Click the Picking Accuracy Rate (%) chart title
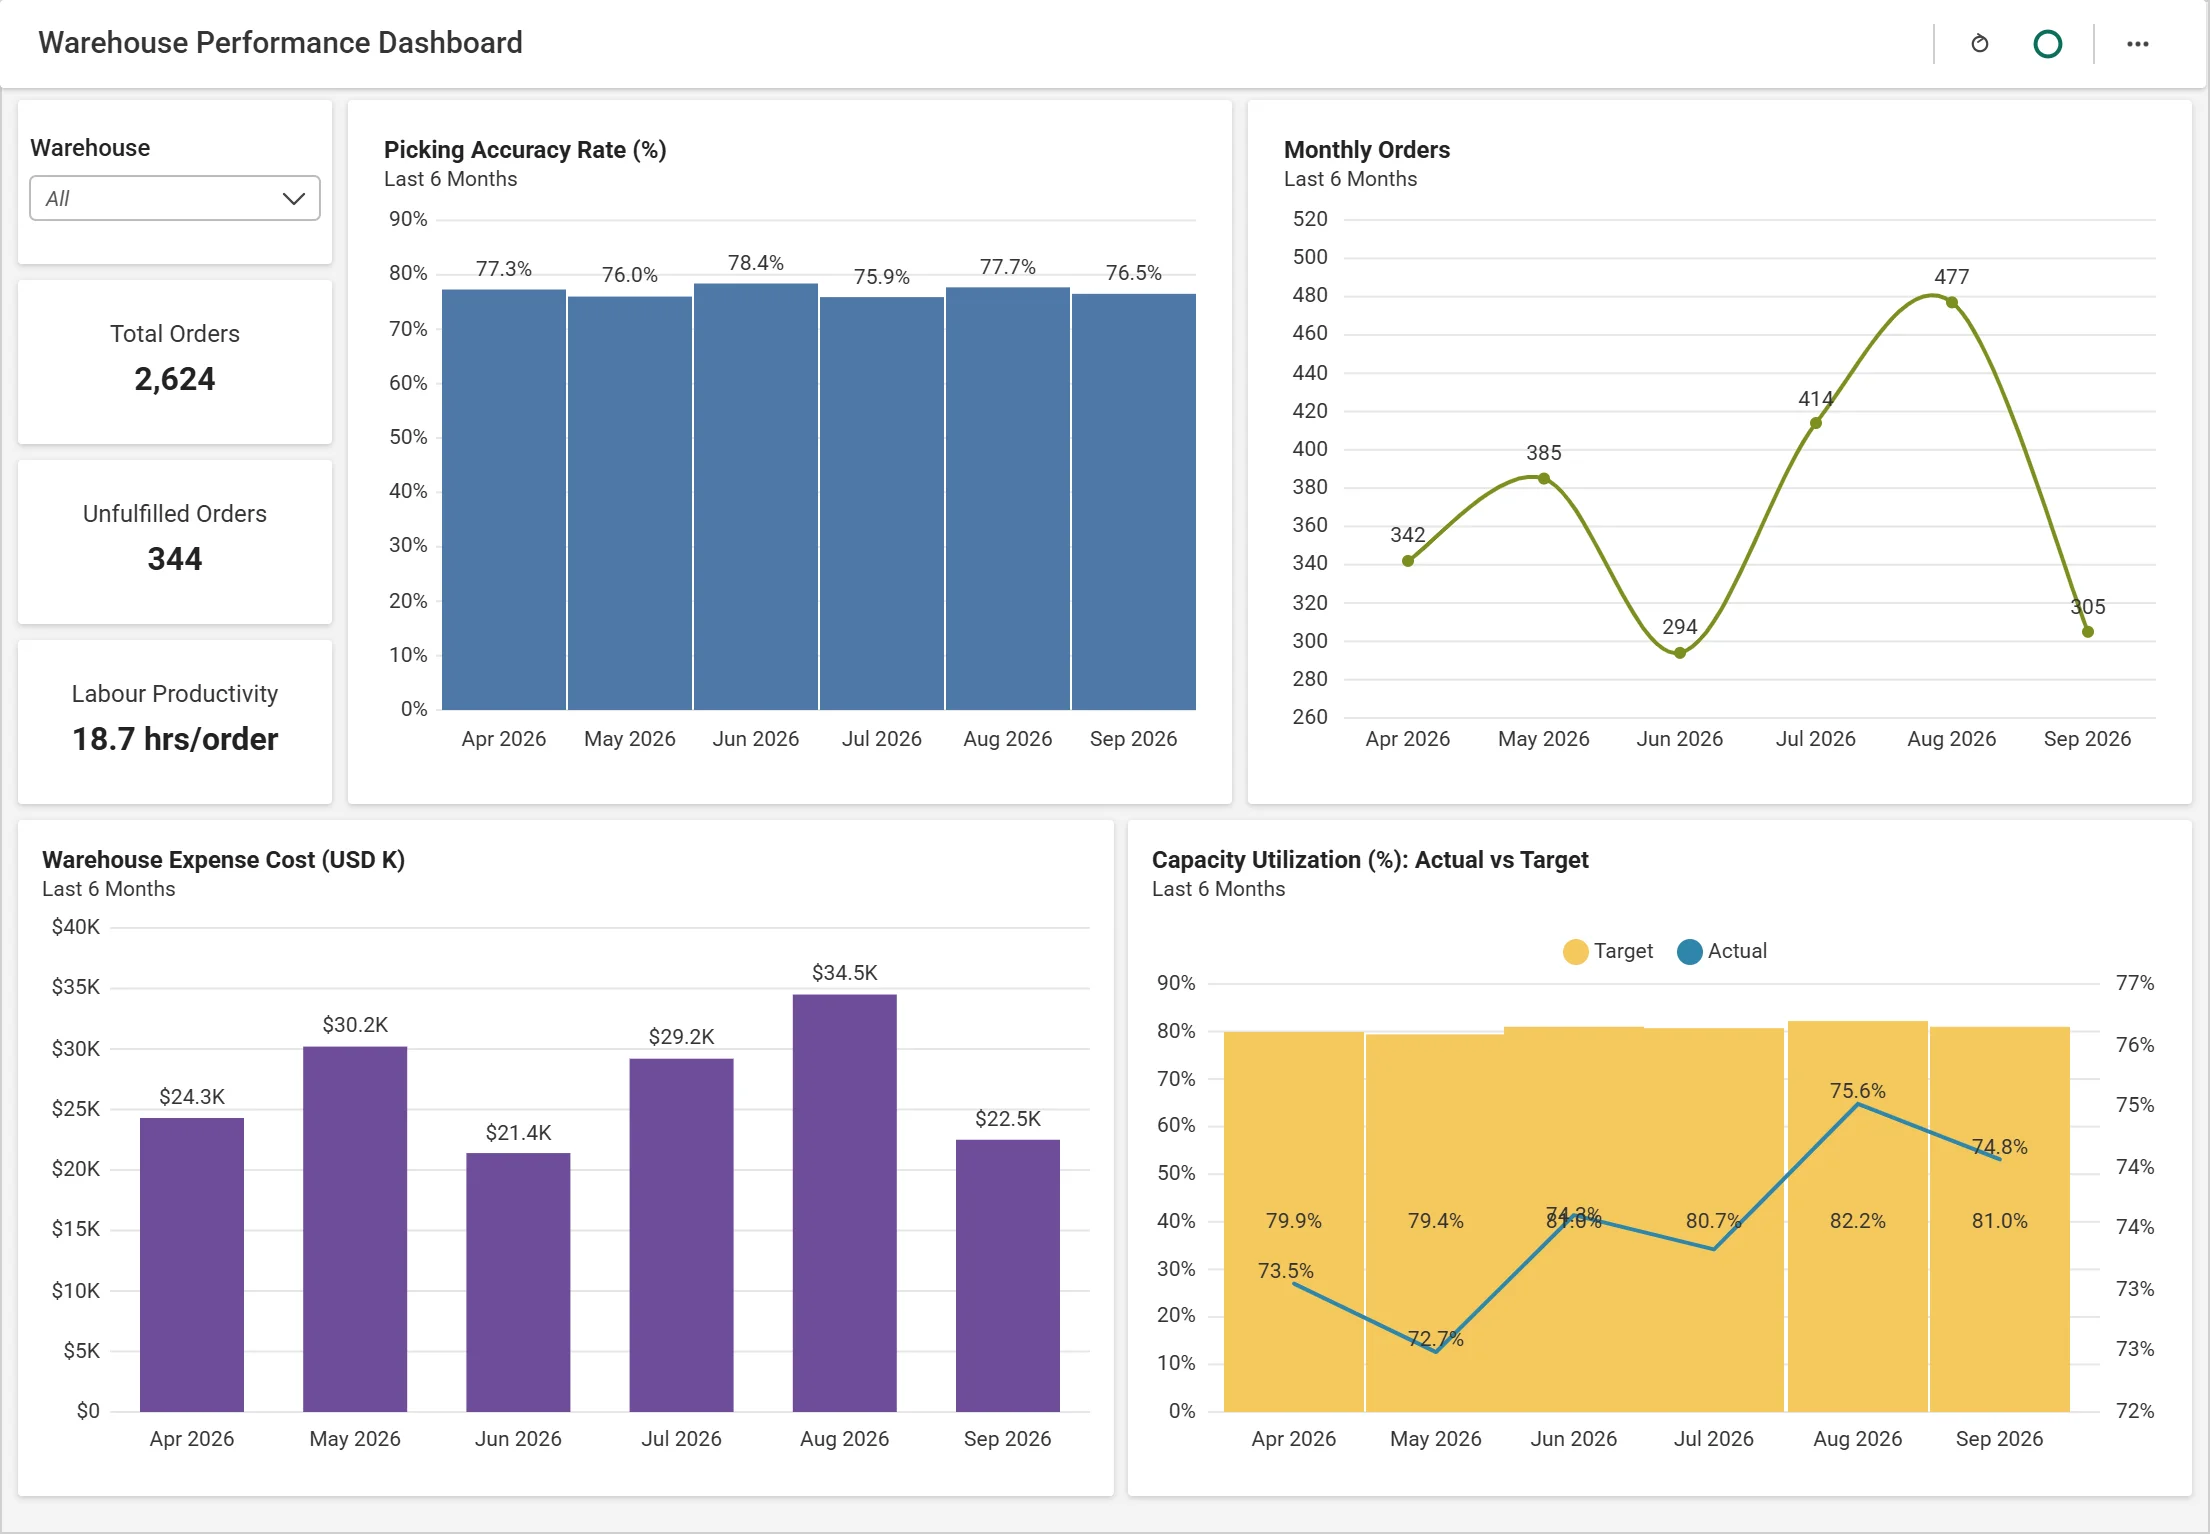The width and height of the screenshot is (2210, 1534). [525, 150]
